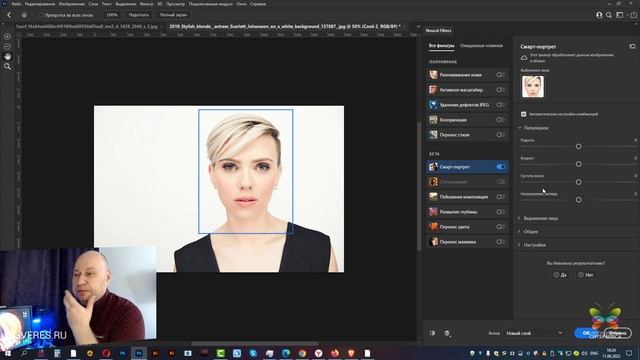Turn off the Смарт-портрет filter switch
The image size is (640, 360).
pyautogui.click(x=500, y=167)
